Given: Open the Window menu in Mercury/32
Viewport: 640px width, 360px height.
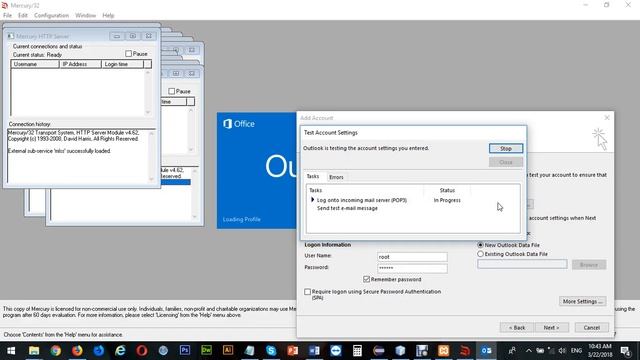Looking at the screenshot, I should coord(85,15).
